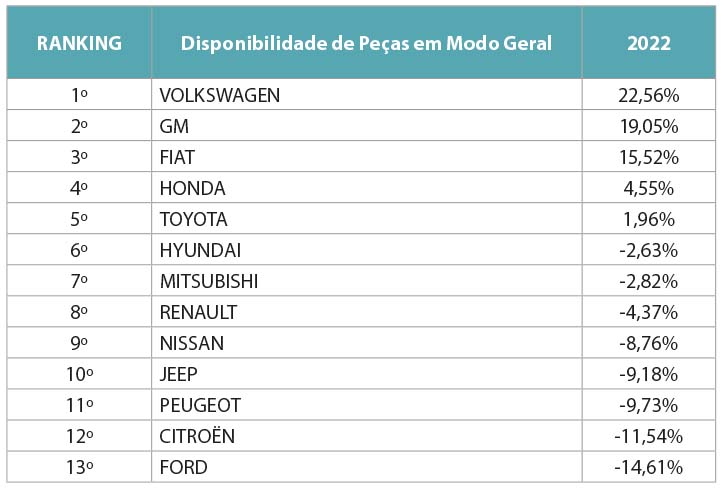Click the Disponibilidade de Peças em Modo Geral header
The width and height of the screenshot is (724, 488).
(366, 43)
